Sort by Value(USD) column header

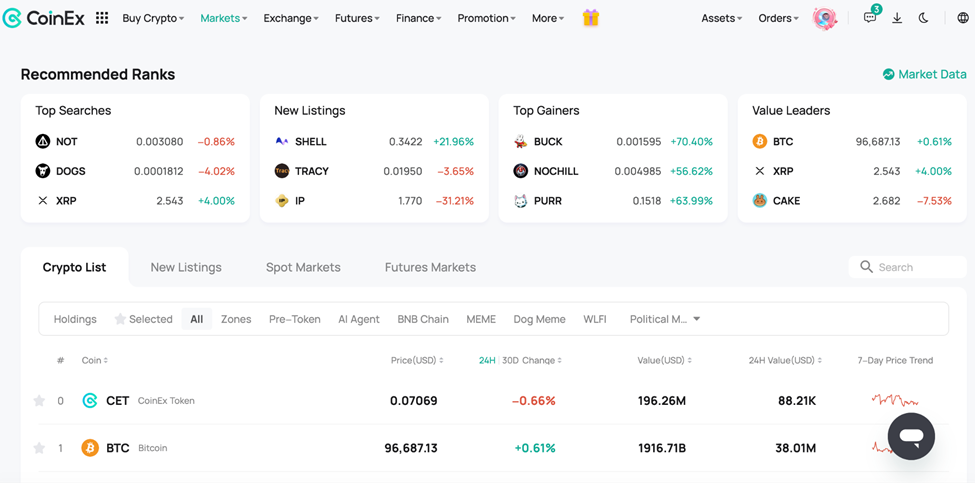pyautogui.click(x=665, y=360)
